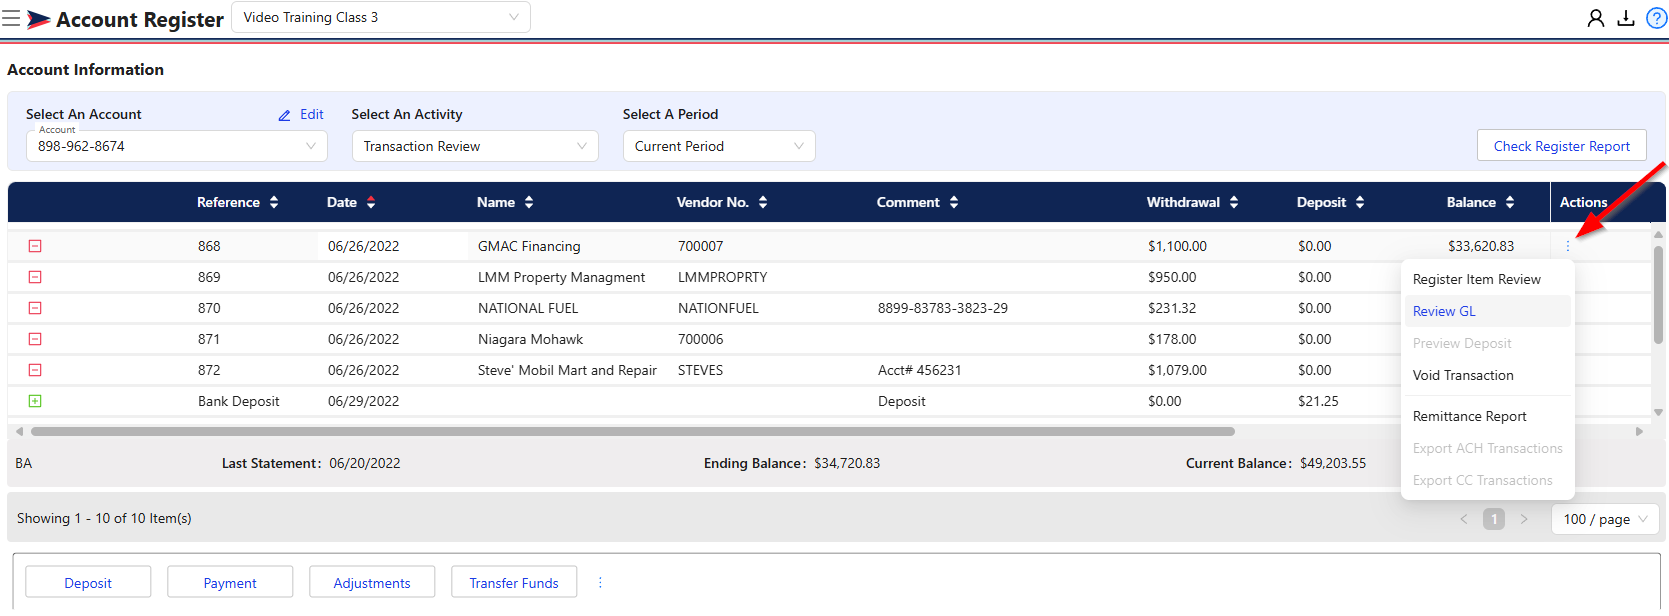Click the Edit pencil icon
1669x616 pixels.
click(284, 115)
